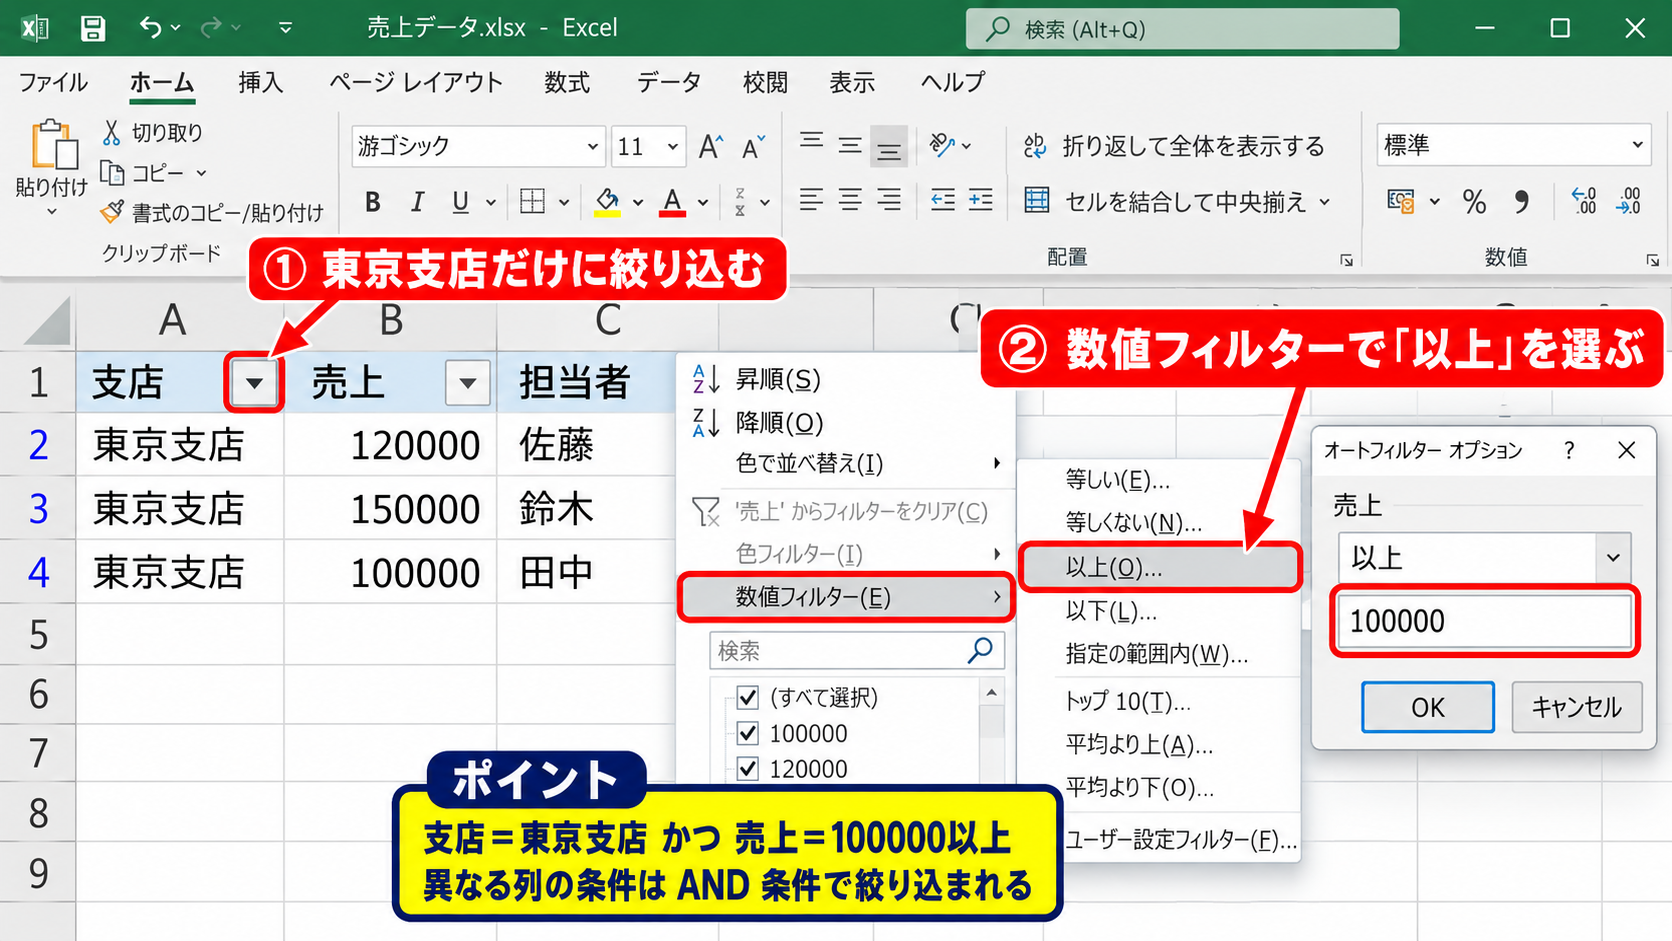
Task: Open the font name 游ゴシック dropdown
Action: point(592,147)
